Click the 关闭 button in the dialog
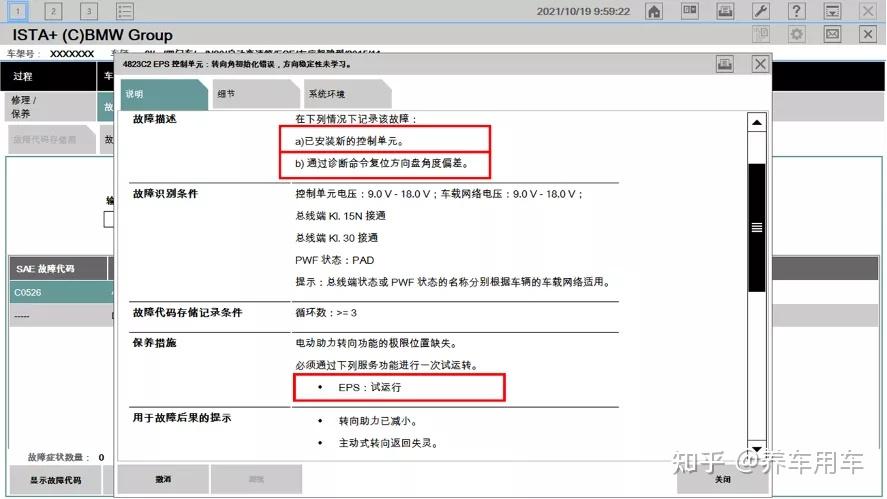This screenshot has width=887, height=499. point(722,480)
